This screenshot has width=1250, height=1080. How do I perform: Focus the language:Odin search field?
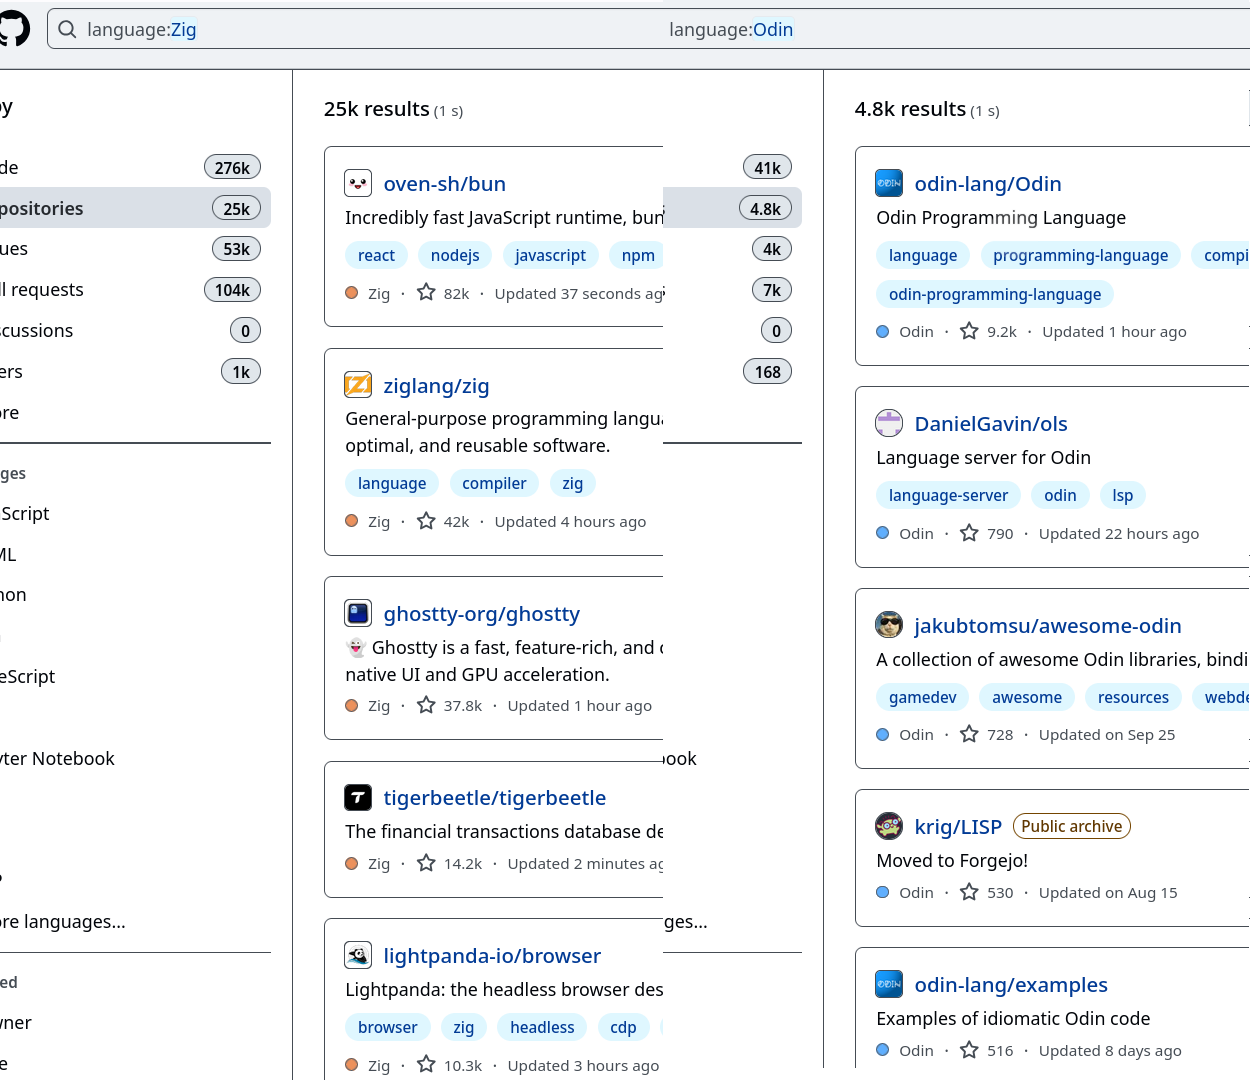coord(955,29)
